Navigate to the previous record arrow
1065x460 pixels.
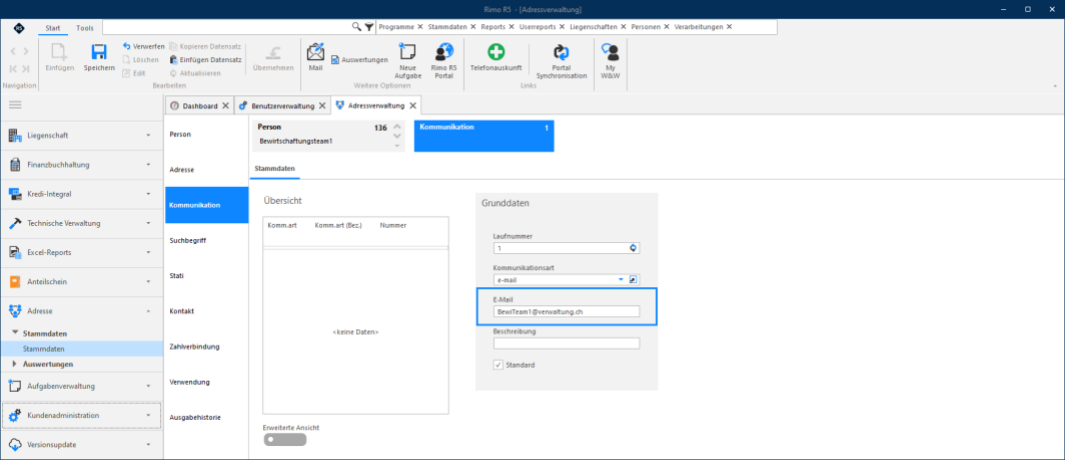(14, 51)
